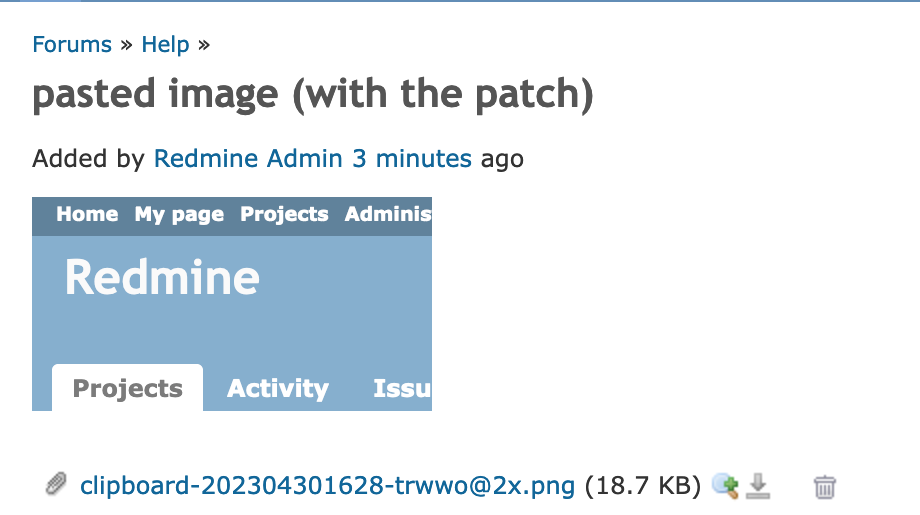Click the 'Activity' tab in pasted image
The width and height of the screenshot is (920, 515).
[278, 389]
